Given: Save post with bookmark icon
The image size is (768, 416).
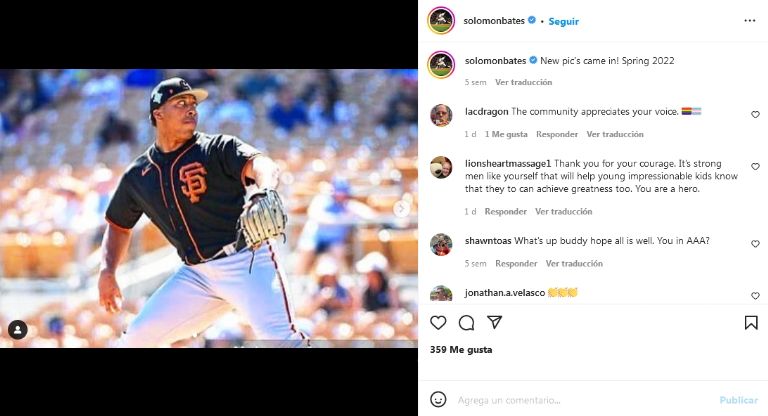Looking at the screenshot, I should 751,323.
